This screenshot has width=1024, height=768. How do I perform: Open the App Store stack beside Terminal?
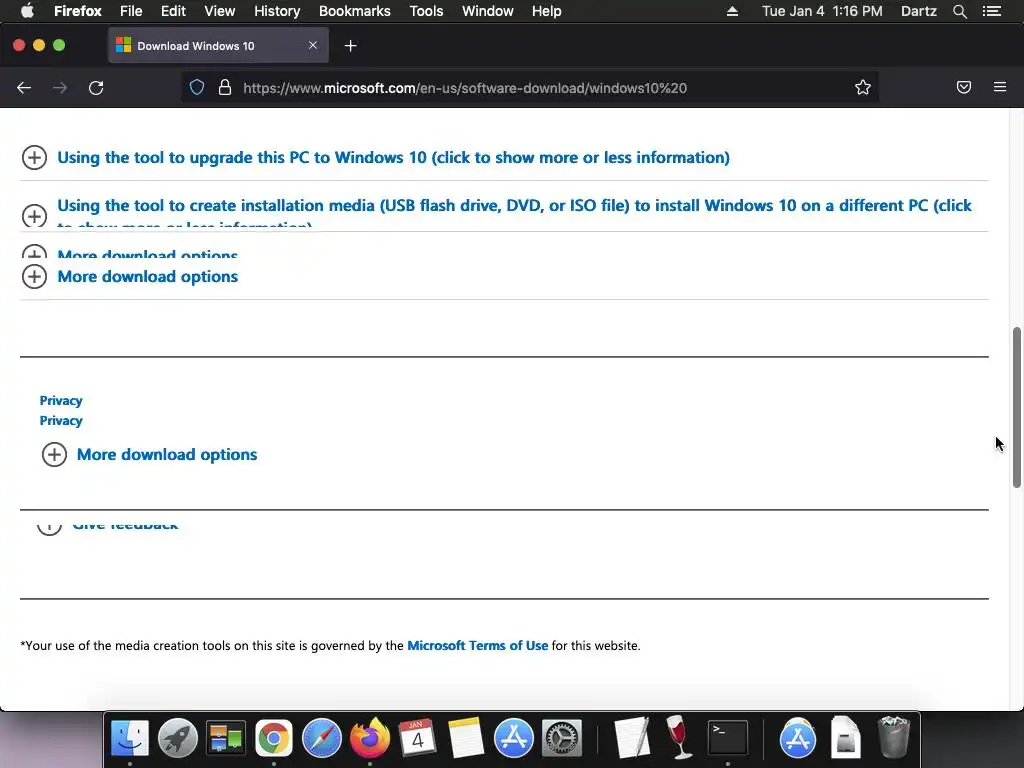[x=797, y=738]
